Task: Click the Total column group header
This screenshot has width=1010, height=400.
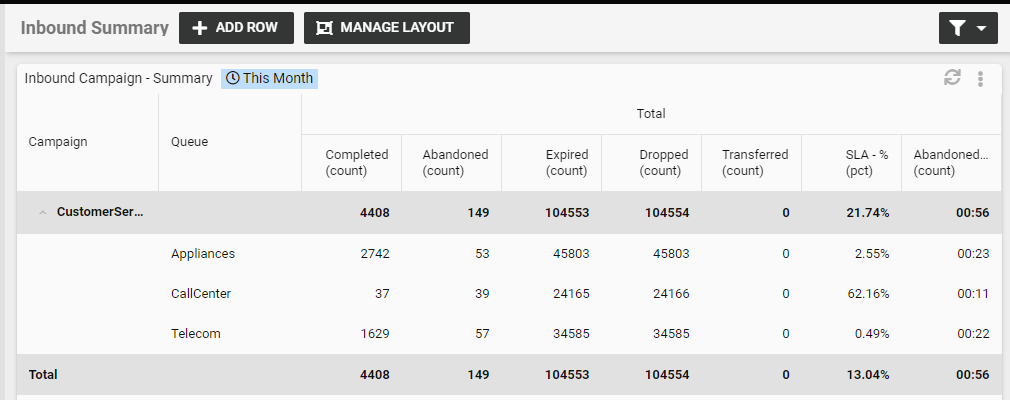Action: (651, 114)
